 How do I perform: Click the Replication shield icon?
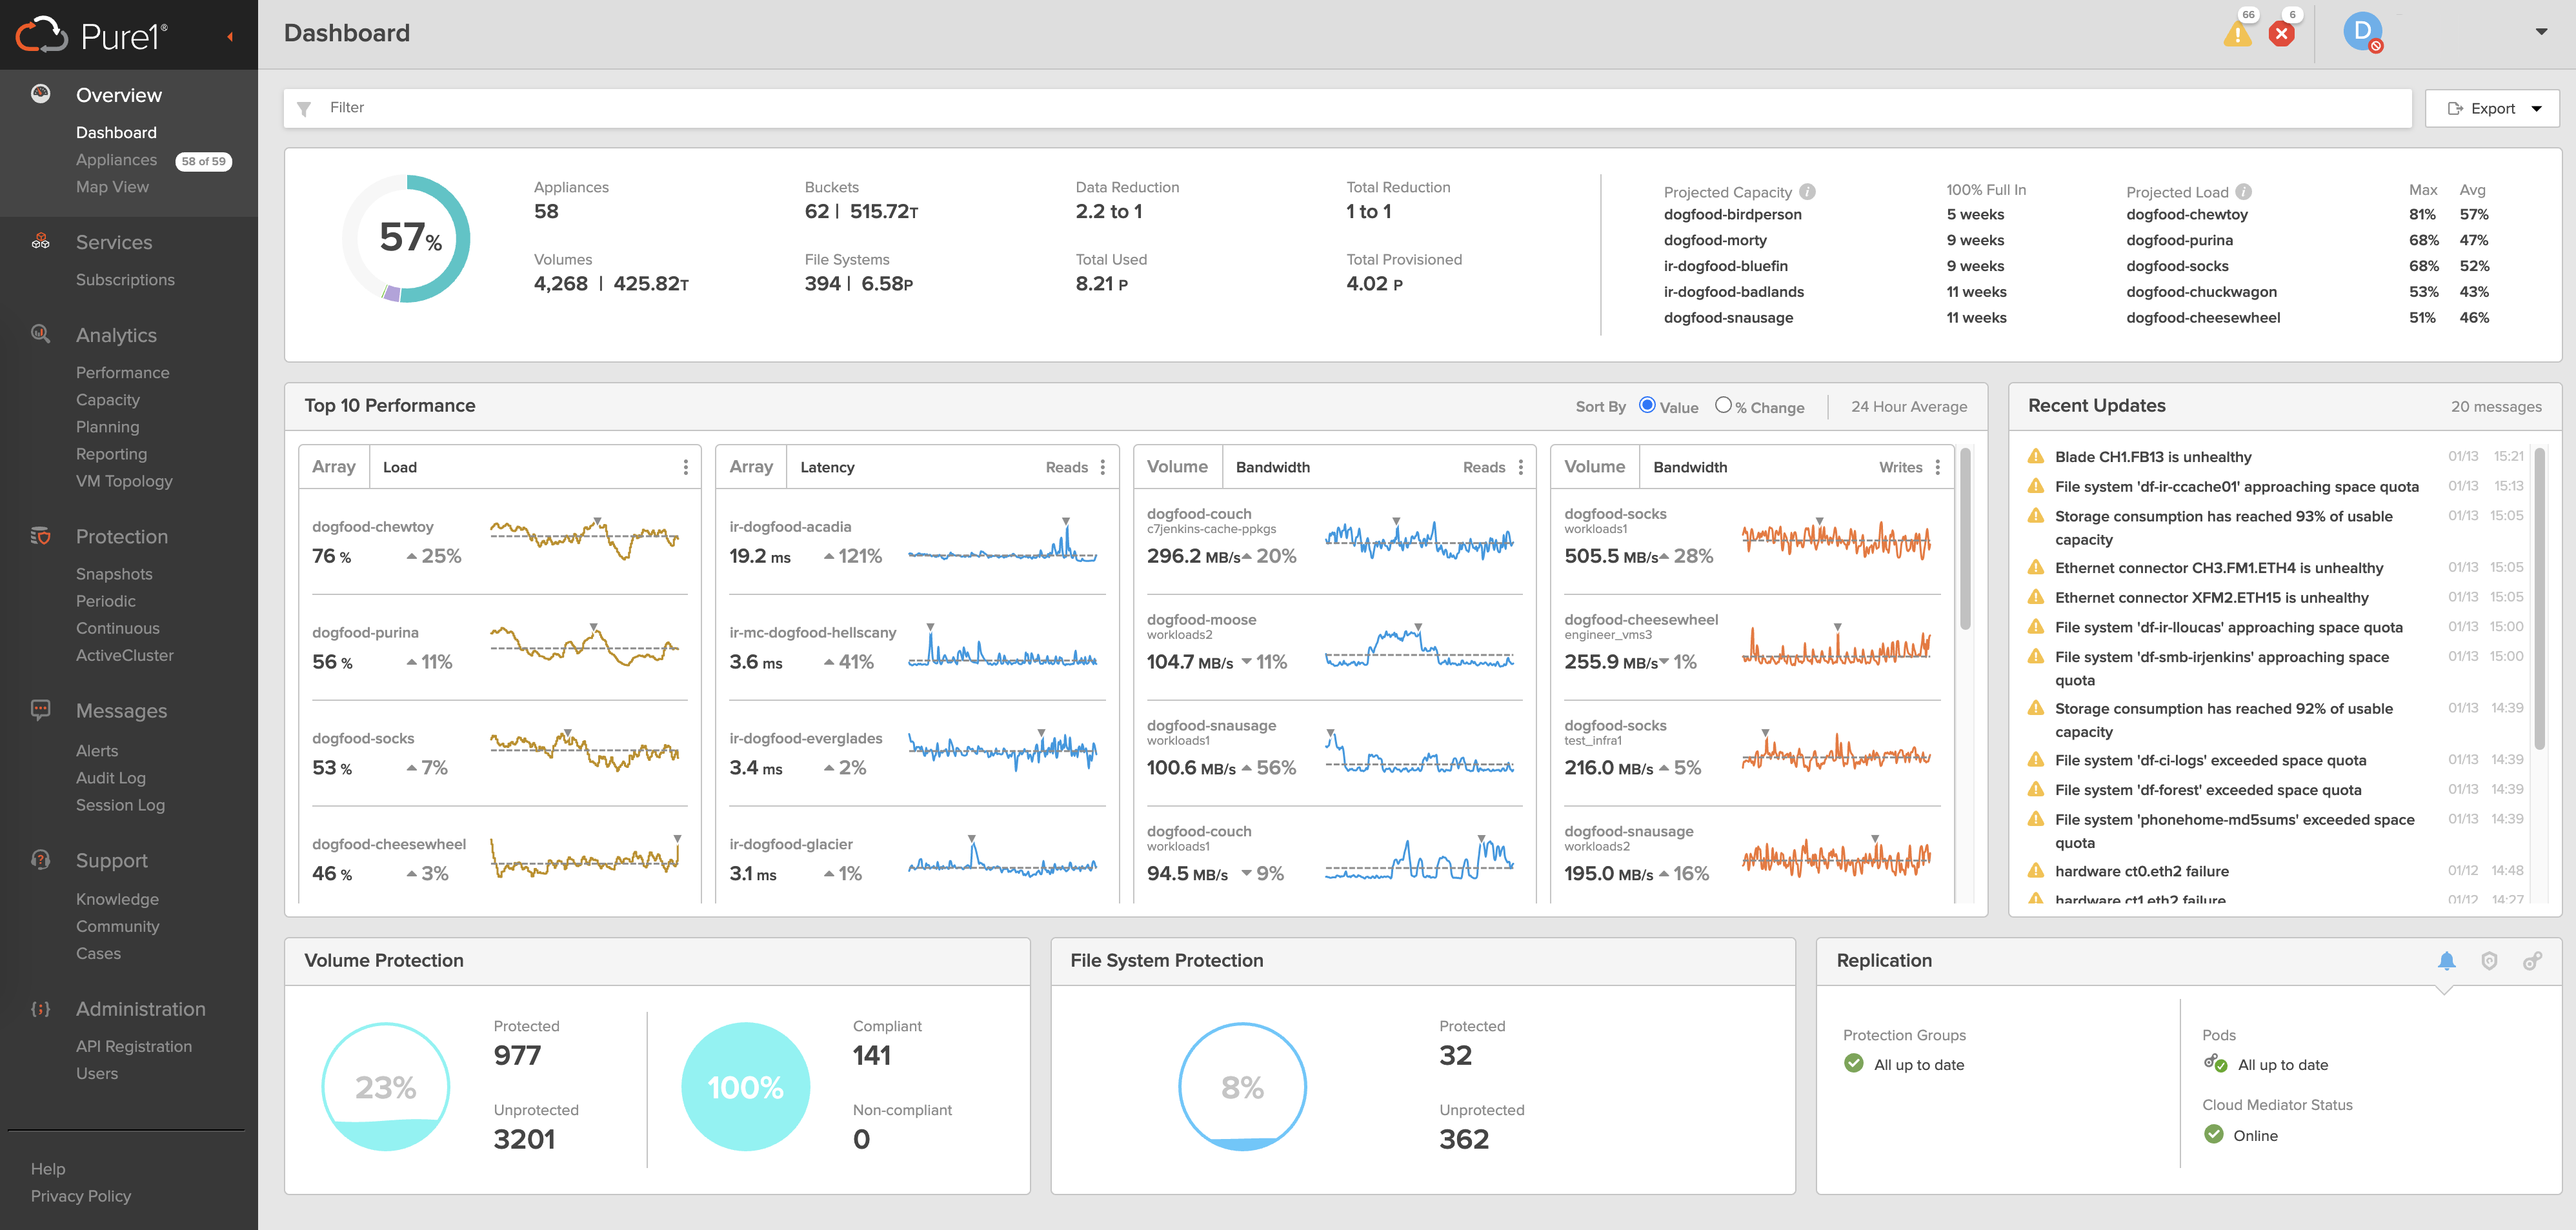tap(2489, 961)
